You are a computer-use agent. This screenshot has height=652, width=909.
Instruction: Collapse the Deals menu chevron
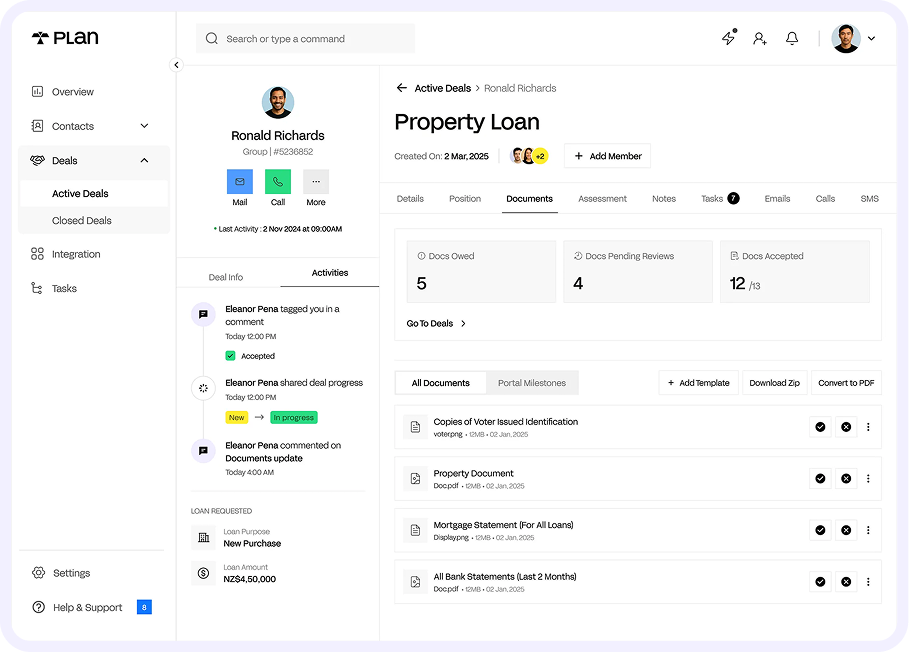coord(144,160)
